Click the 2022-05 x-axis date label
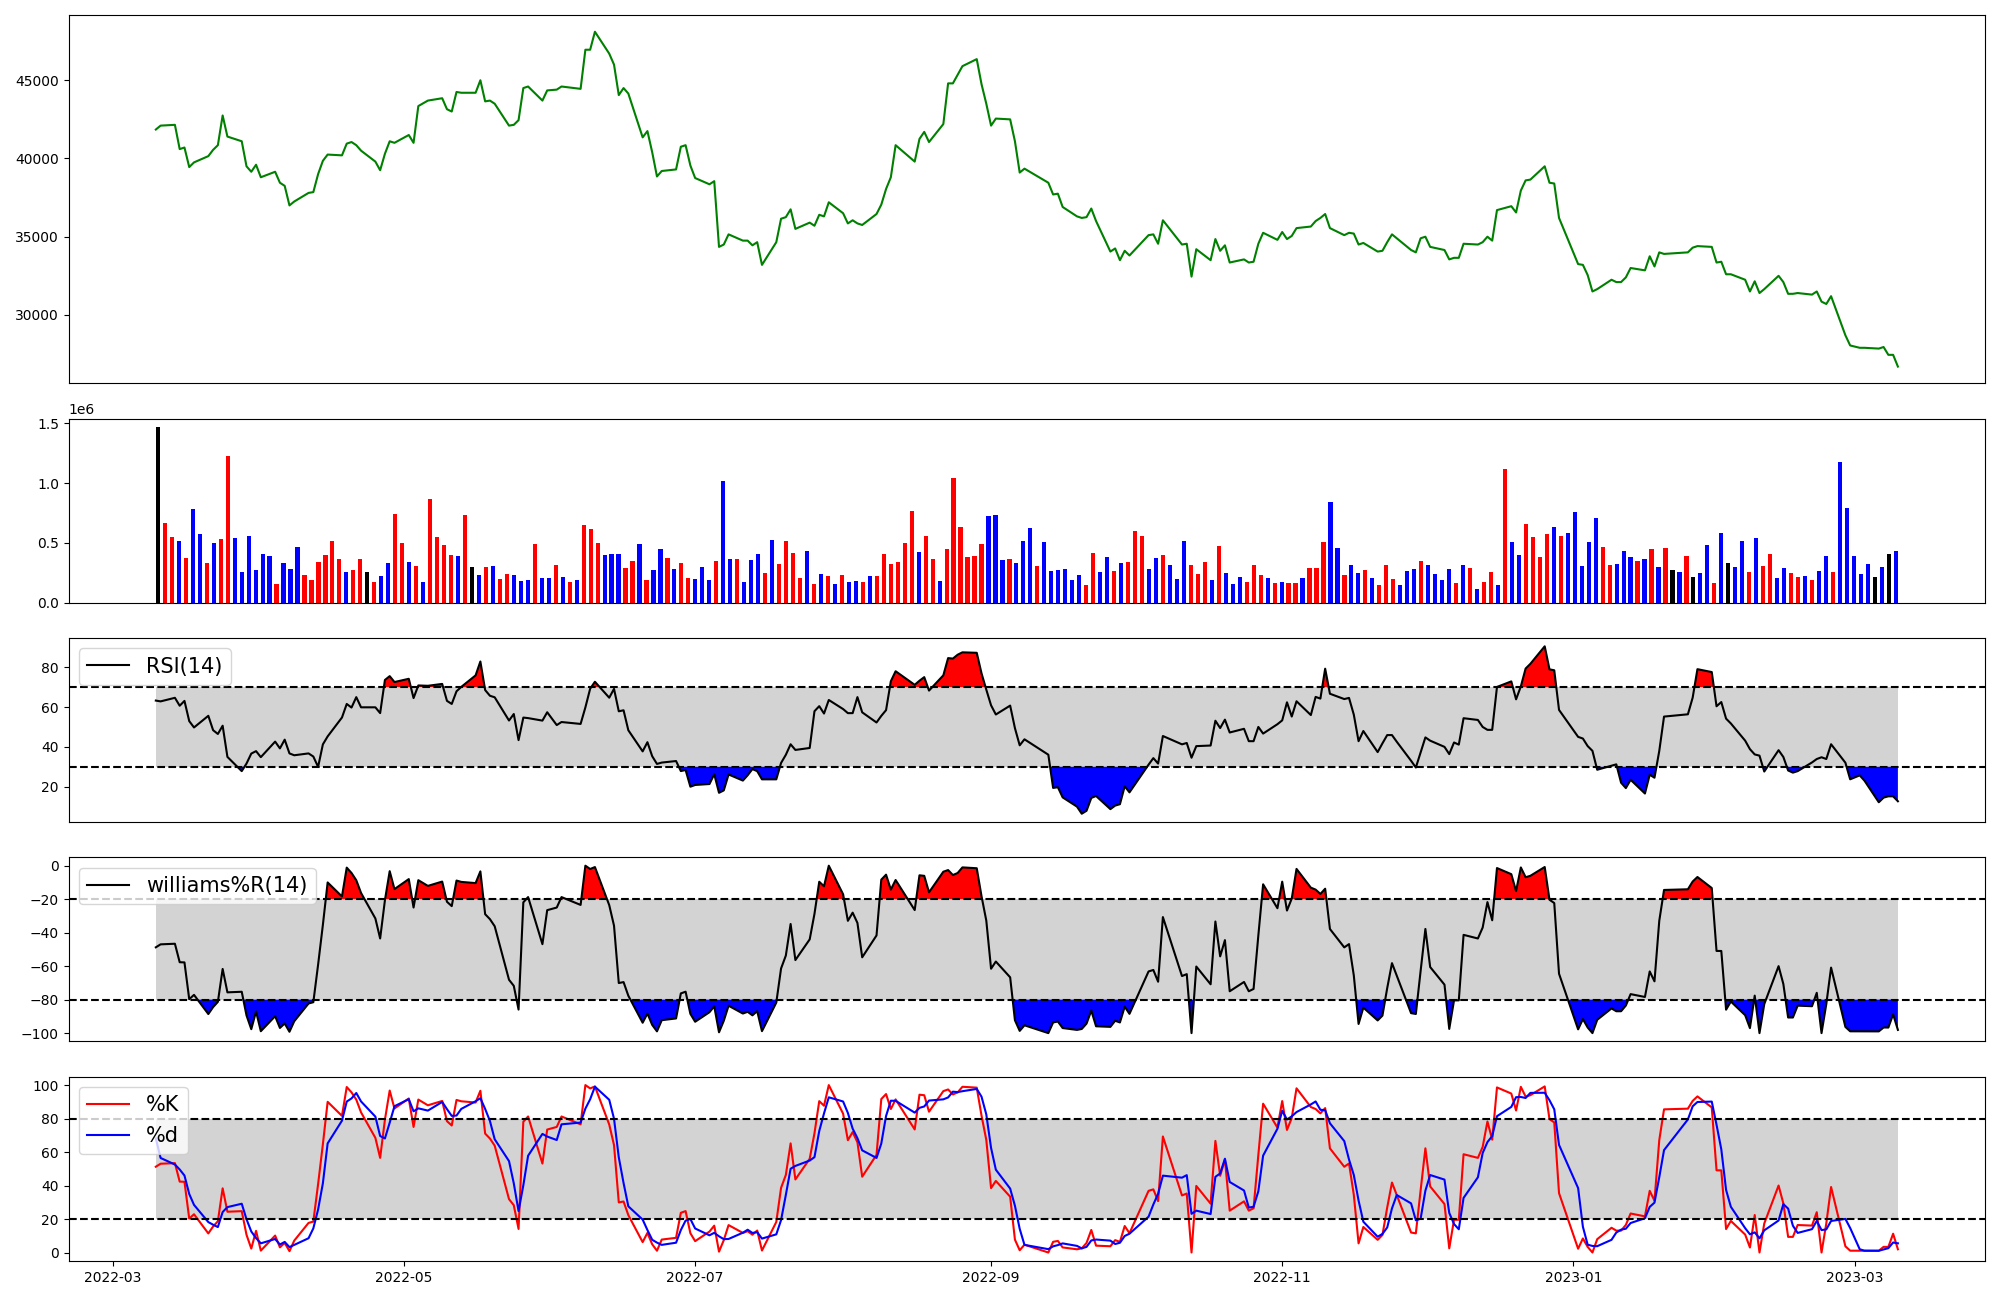The height and width of the screenshot is (1300, 2000). [404, 1277]
